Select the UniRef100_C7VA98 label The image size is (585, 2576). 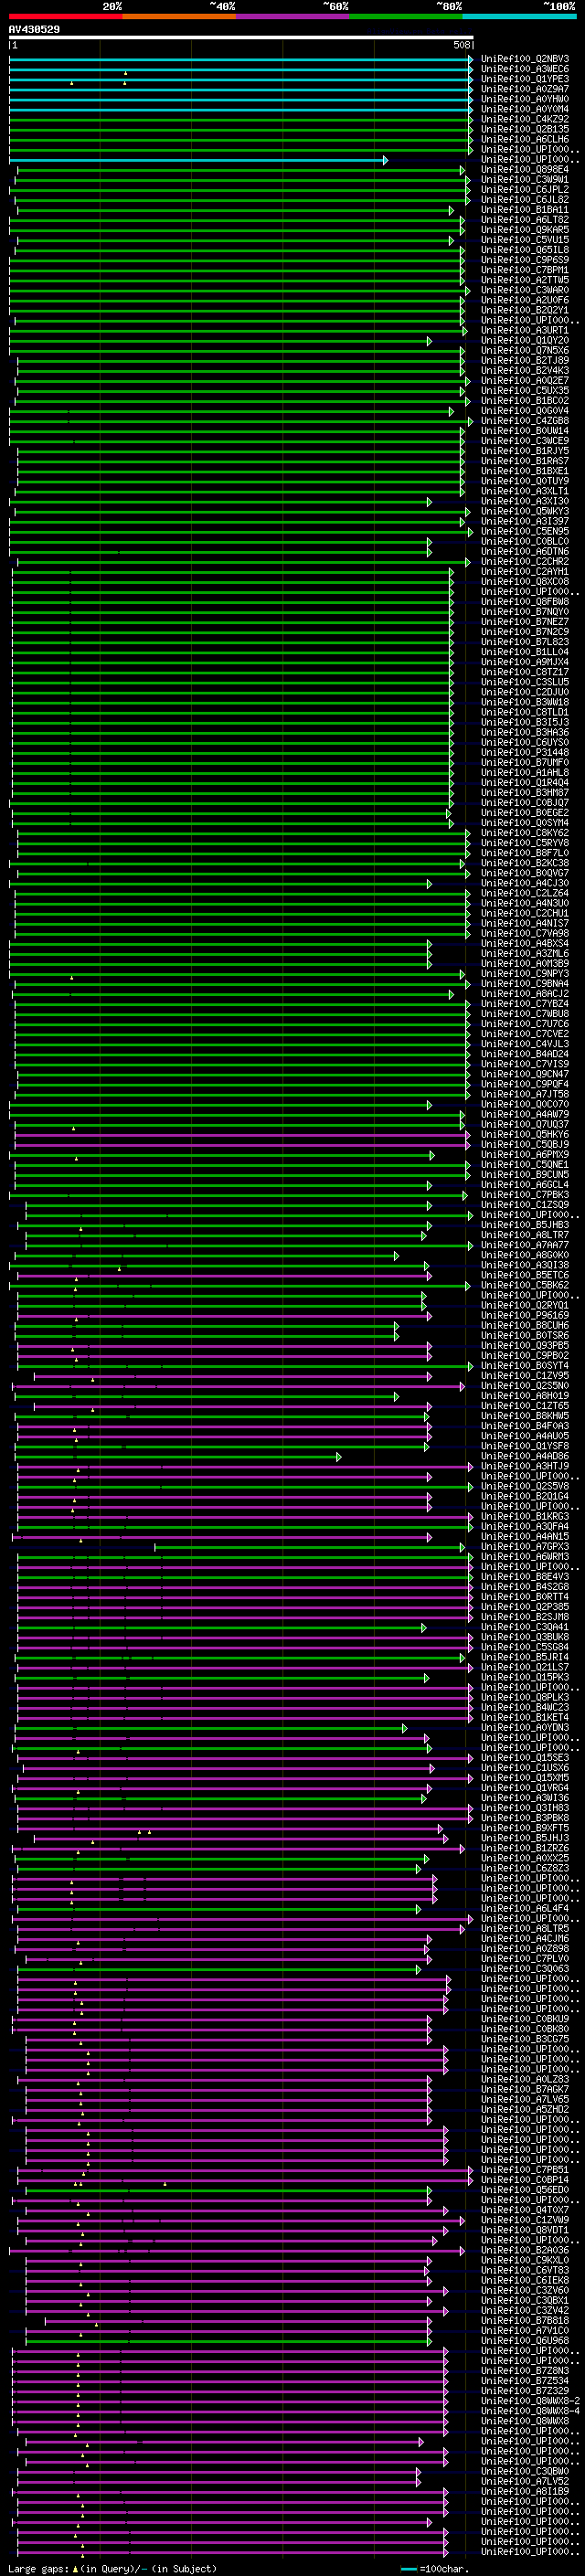pos(524,933)
